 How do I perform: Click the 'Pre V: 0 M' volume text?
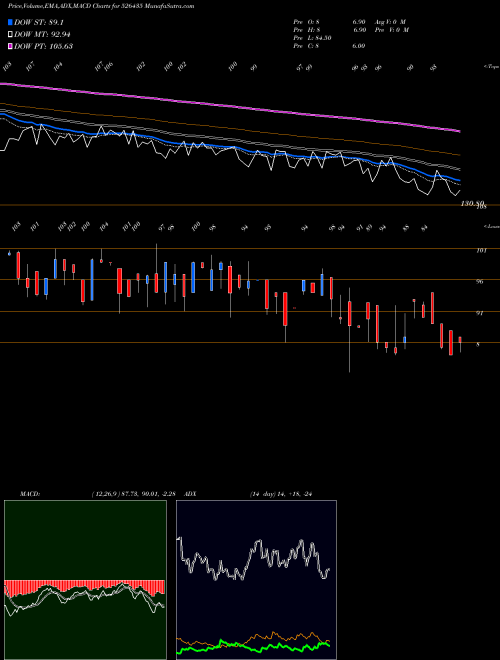391,30
